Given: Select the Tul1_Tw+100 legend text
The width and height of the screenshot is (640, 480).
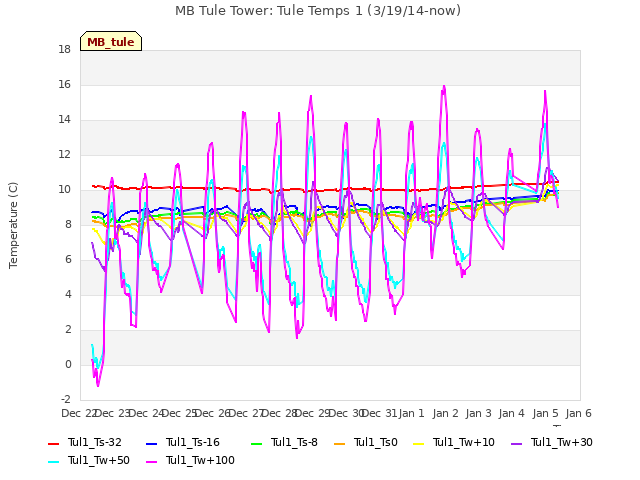Looking at the screenshot, I should click(200, 460).
